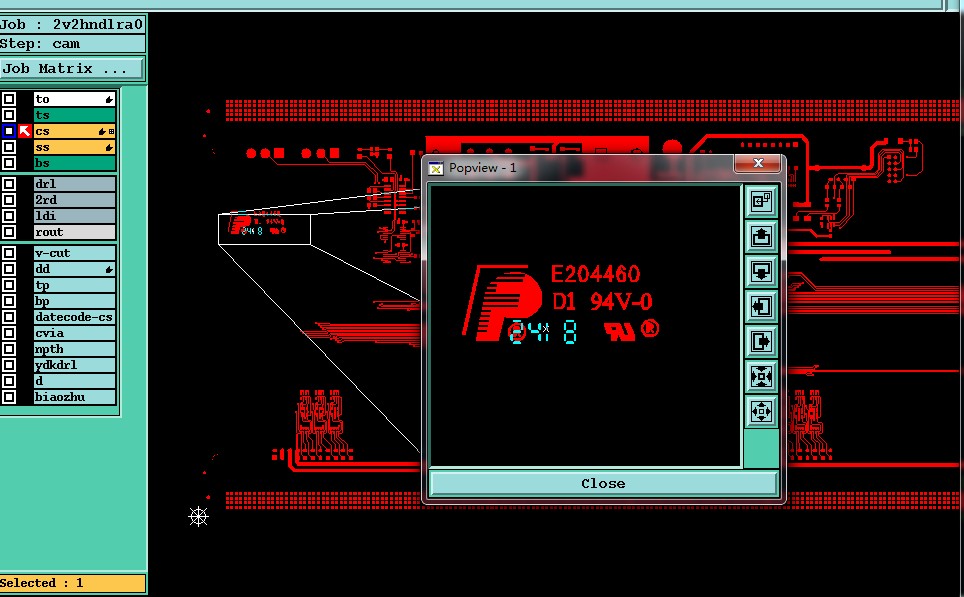Toggle display checkbox for 'v-cut' layer
This screenshot has height=597, width=964.
pos(9,253)
